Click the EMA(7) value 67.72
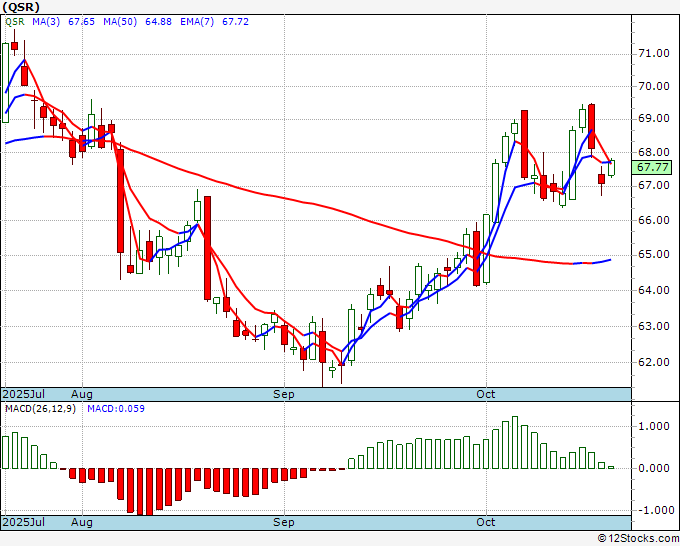The height and width of the screenshot is (546, 680). coord(235,22)
